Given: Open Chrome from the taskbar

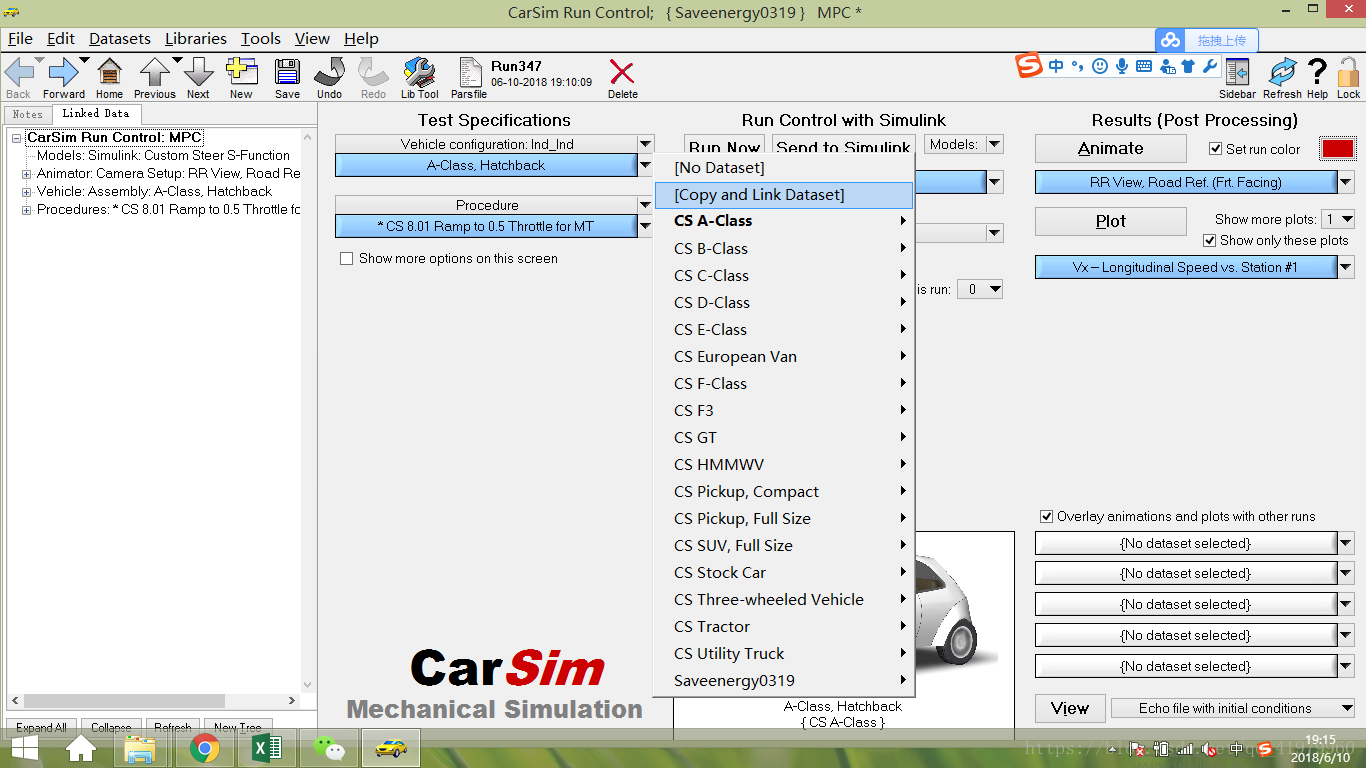Looking at the screenshot, I should click(x=205, y=747).
